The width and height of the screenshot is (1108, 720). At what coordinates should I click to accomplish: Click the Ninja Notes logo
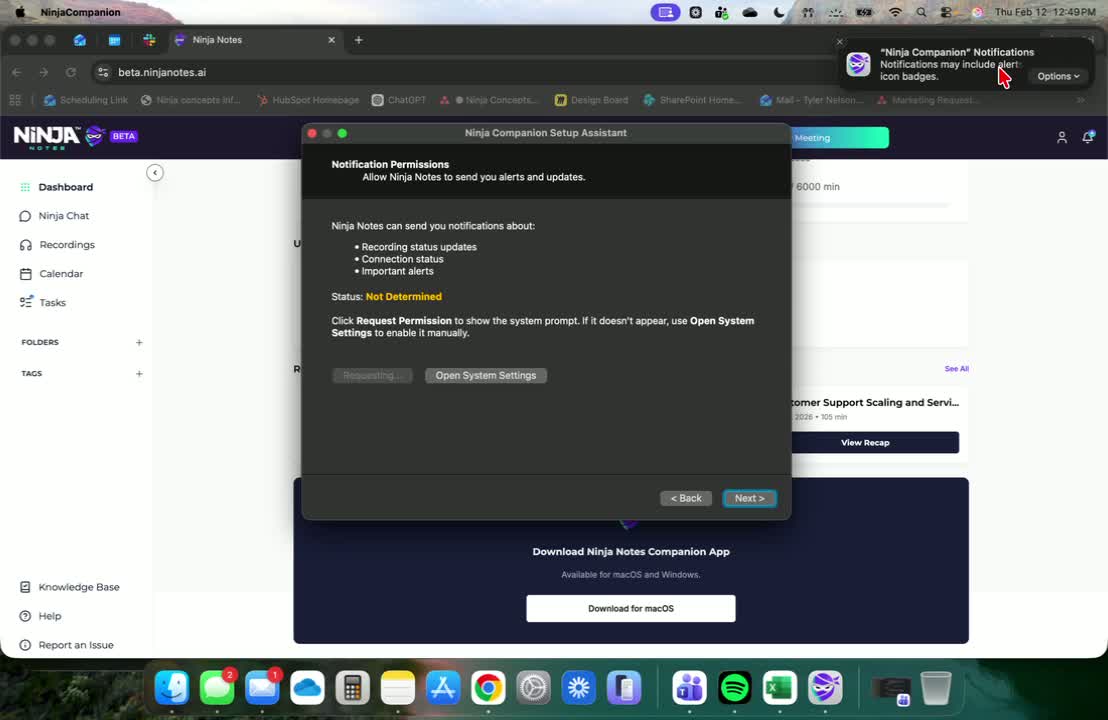pos(59,136)
